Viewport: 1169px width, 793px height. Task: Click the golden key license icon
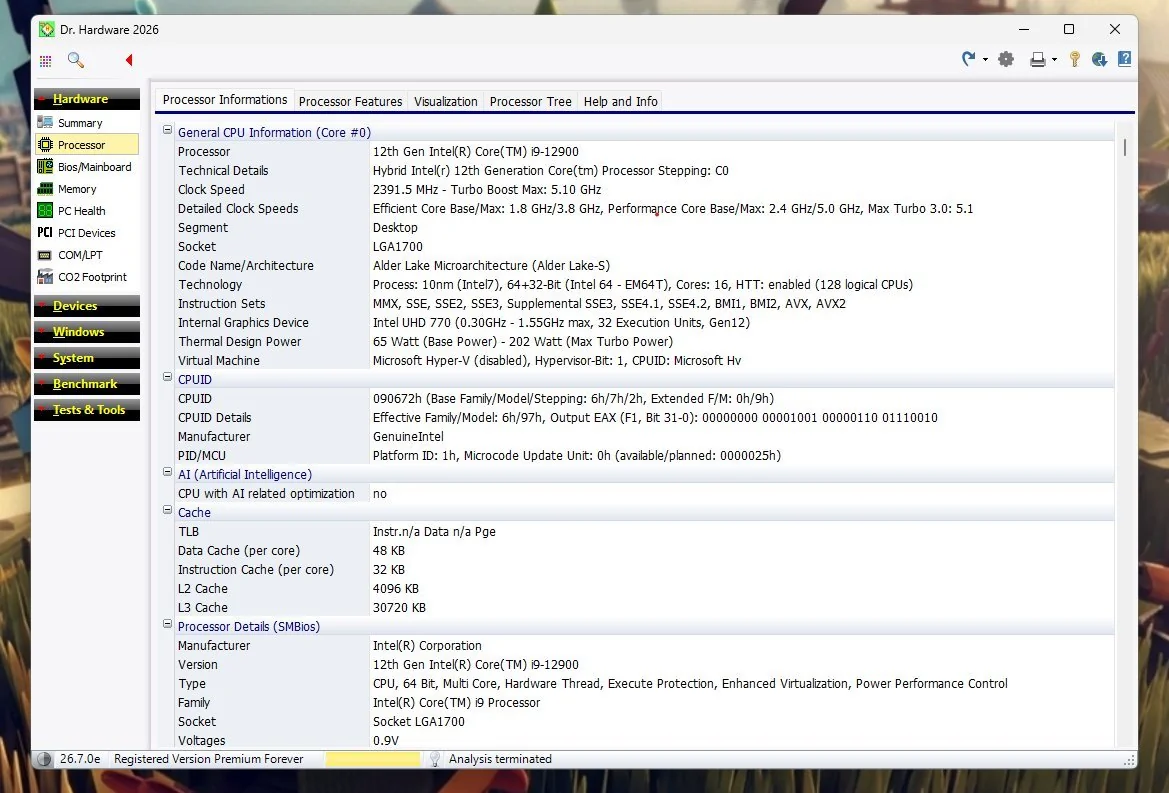tap(1074, 59)
